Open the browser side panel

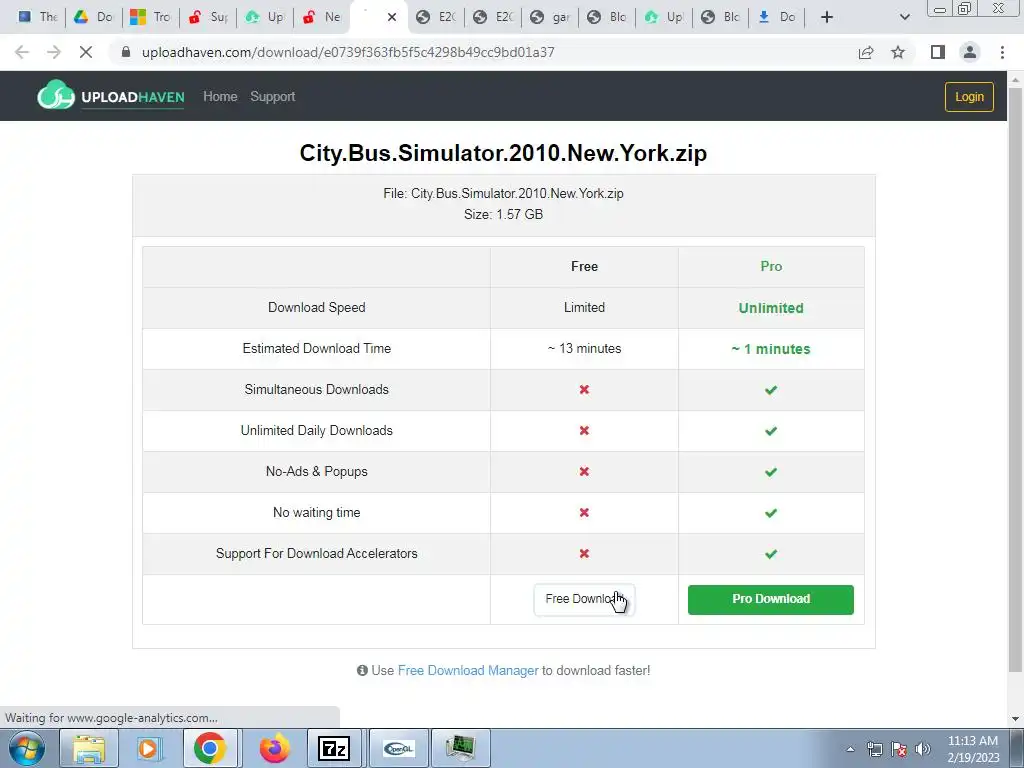[x=938, y=52]
